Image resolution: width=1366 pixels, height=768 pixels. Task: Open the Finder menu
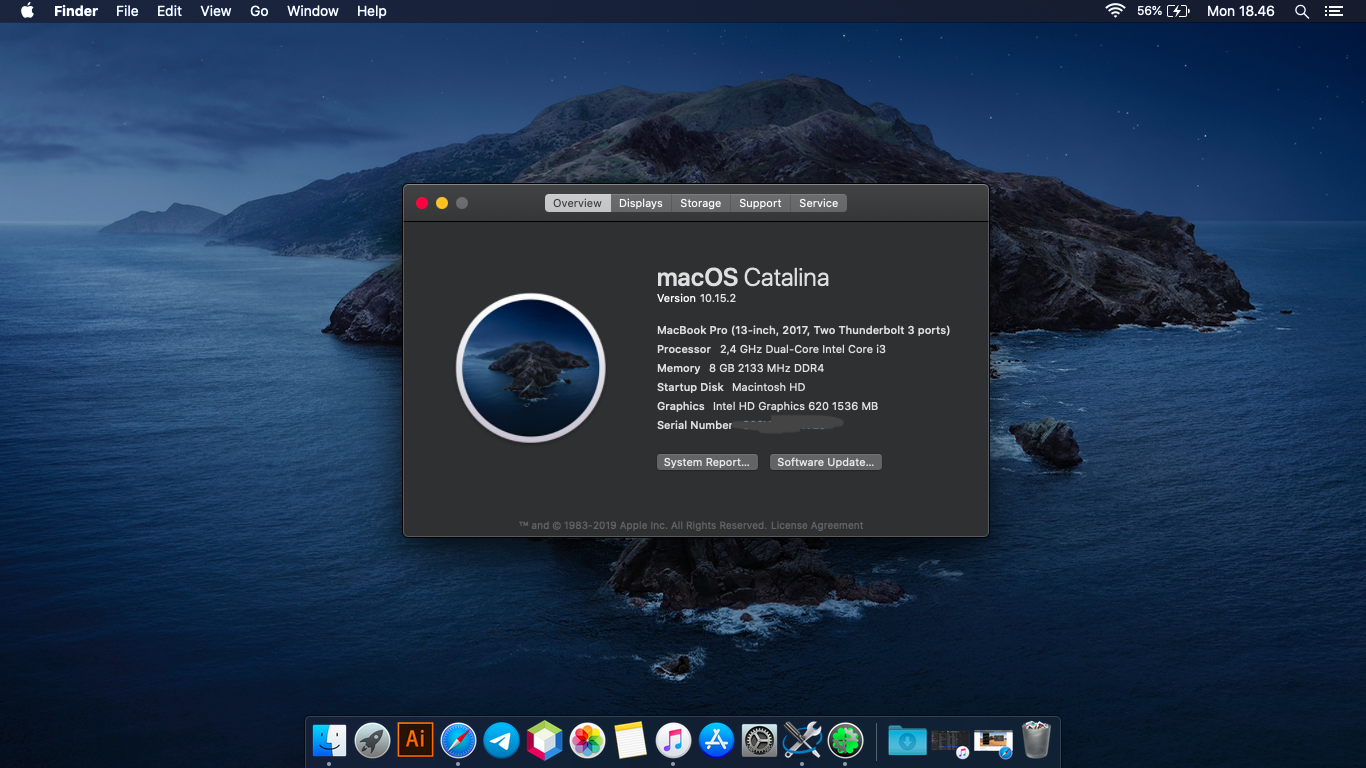pos(76,11)
